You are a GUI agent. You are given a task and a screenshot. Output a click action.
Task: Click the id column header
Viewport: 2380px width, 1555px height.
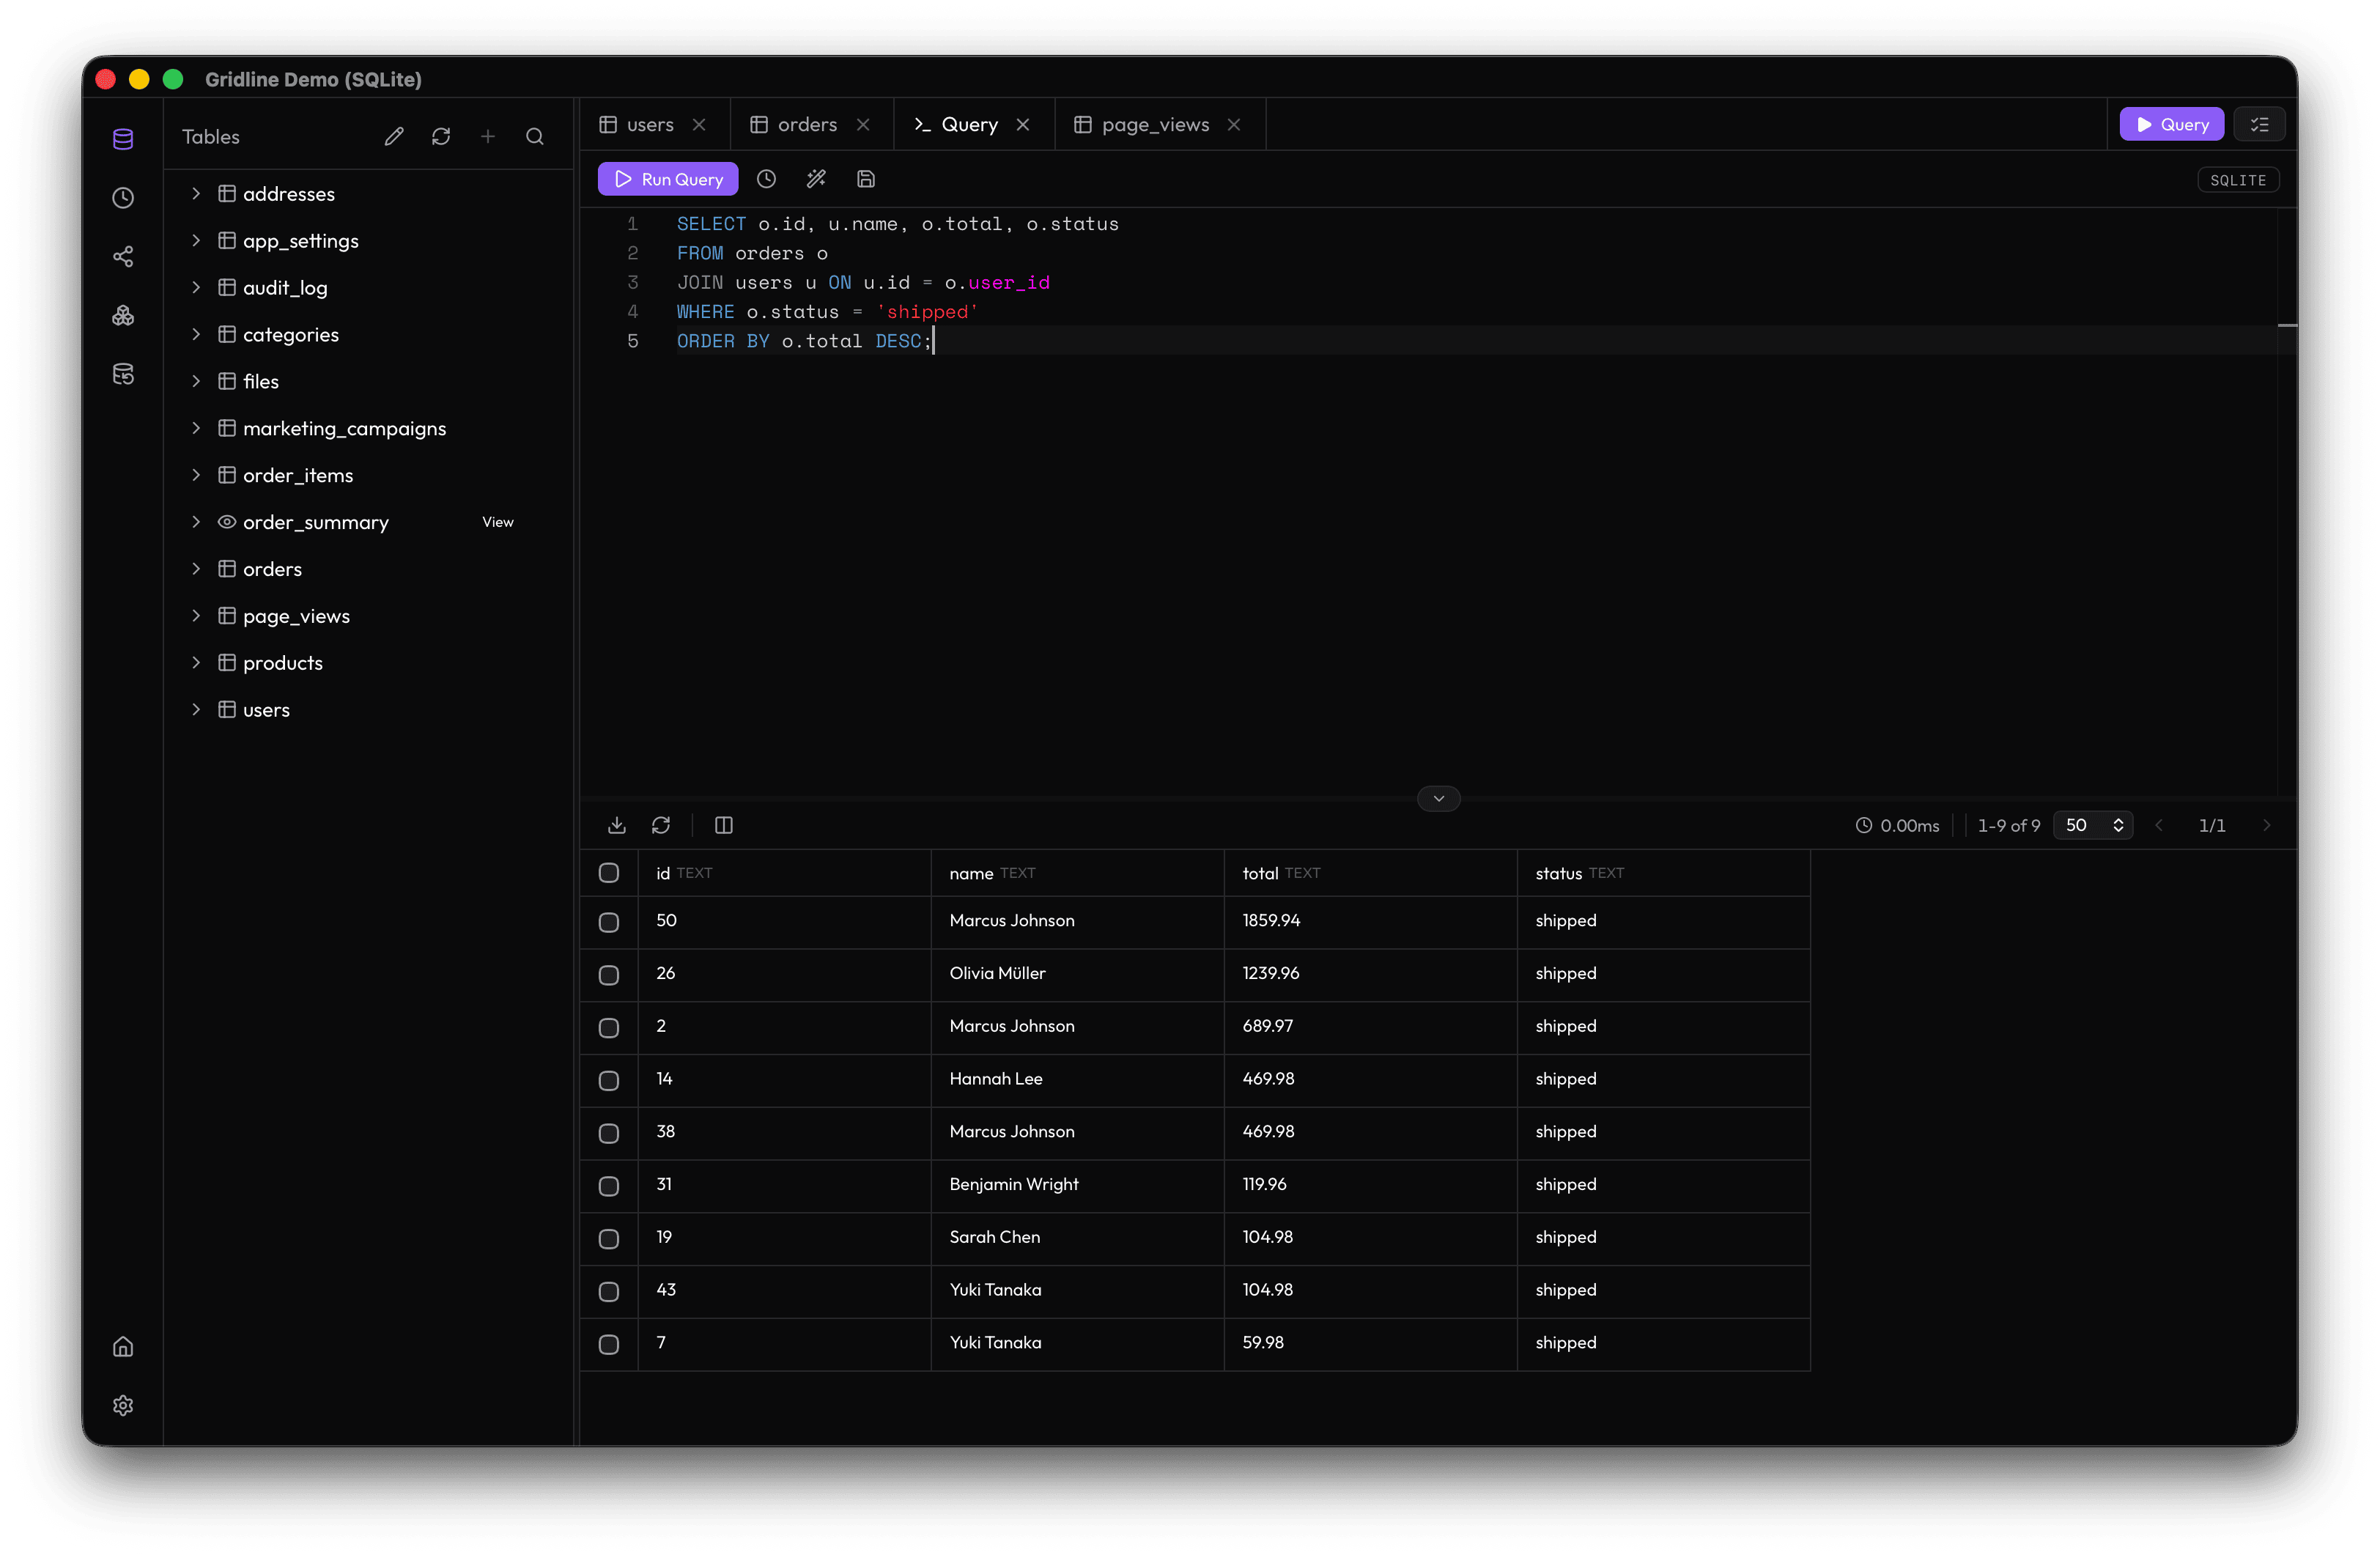pos(784,873)
